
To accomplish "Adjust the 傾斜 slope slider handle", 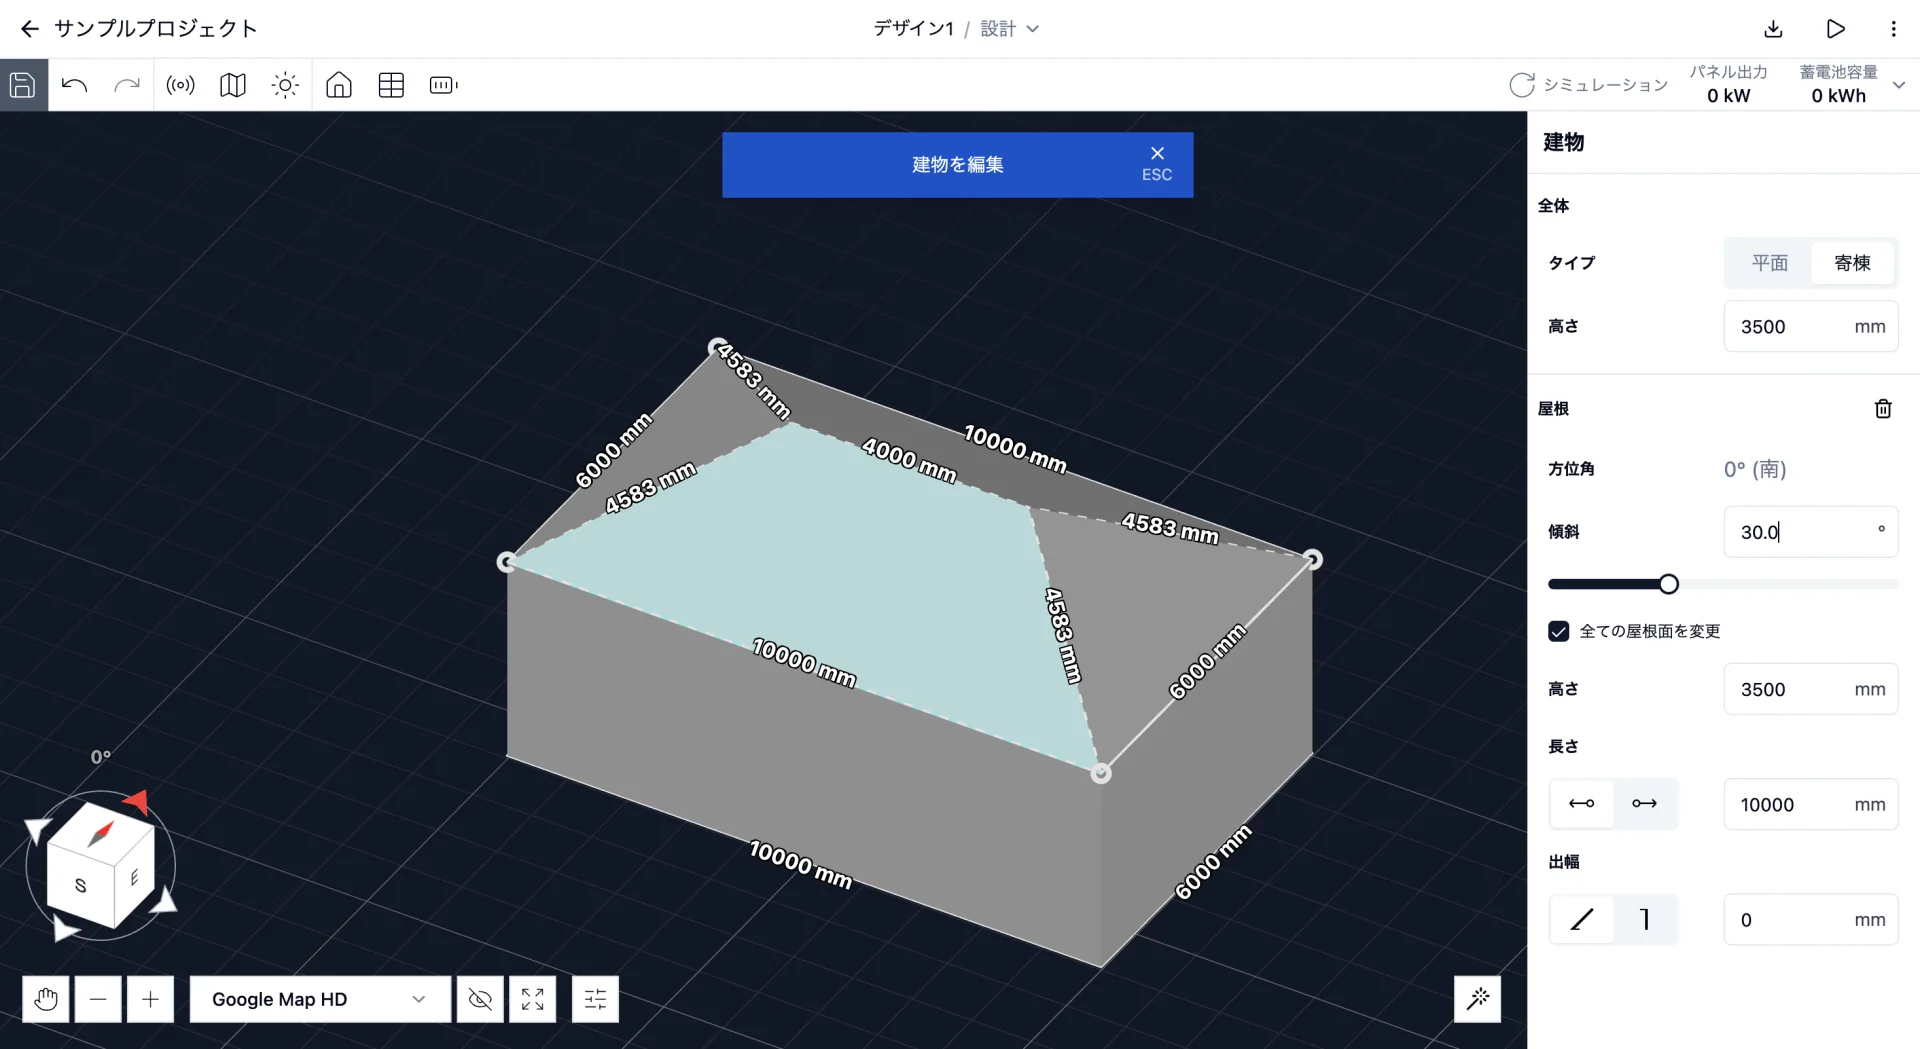I will [1668, 584].
